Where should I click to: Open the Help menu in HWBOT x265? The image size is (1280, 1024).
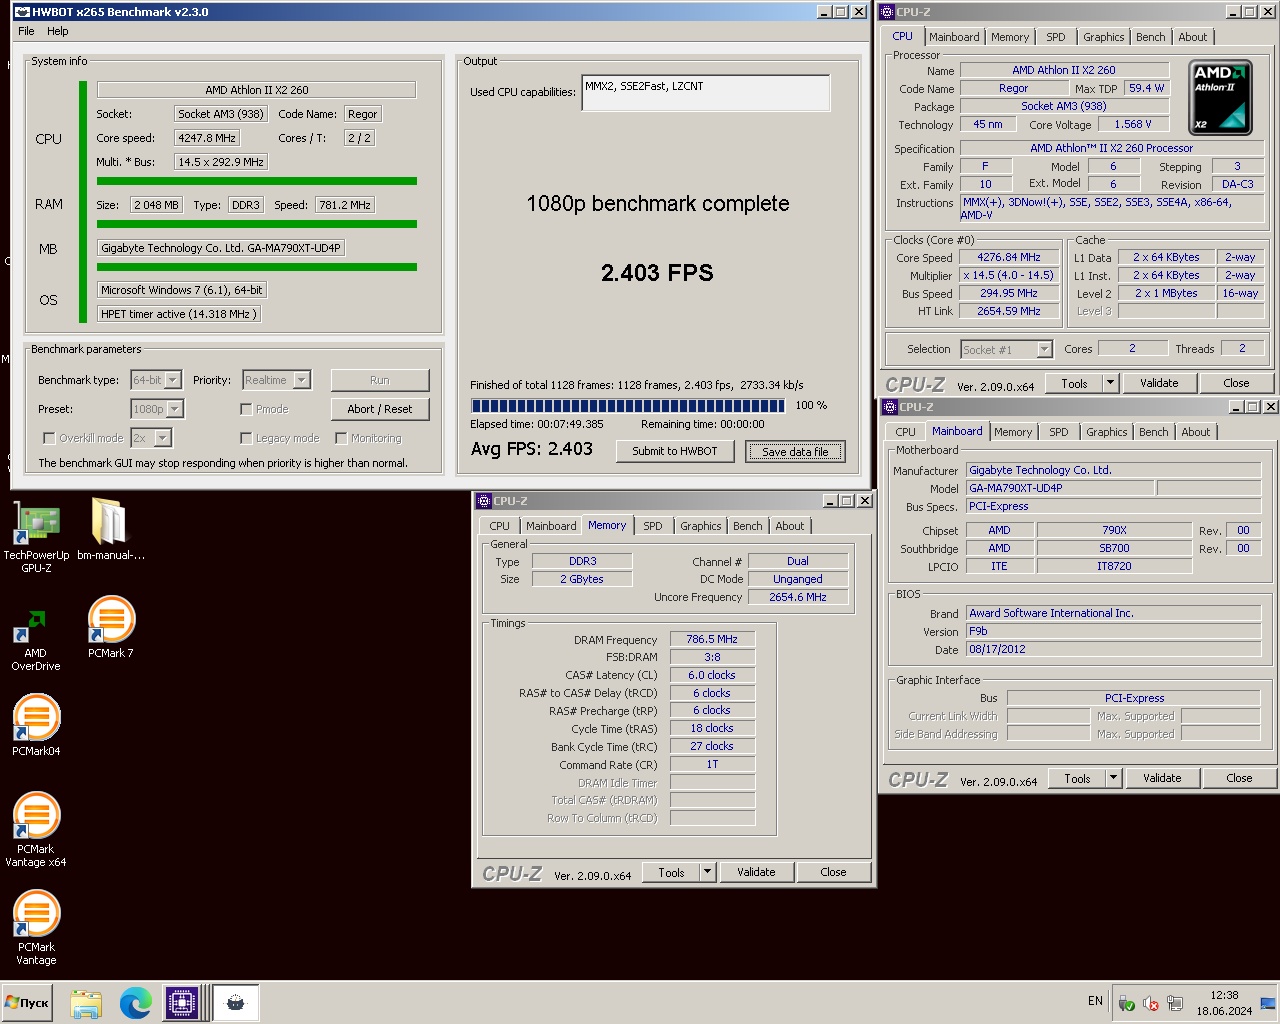58,31
